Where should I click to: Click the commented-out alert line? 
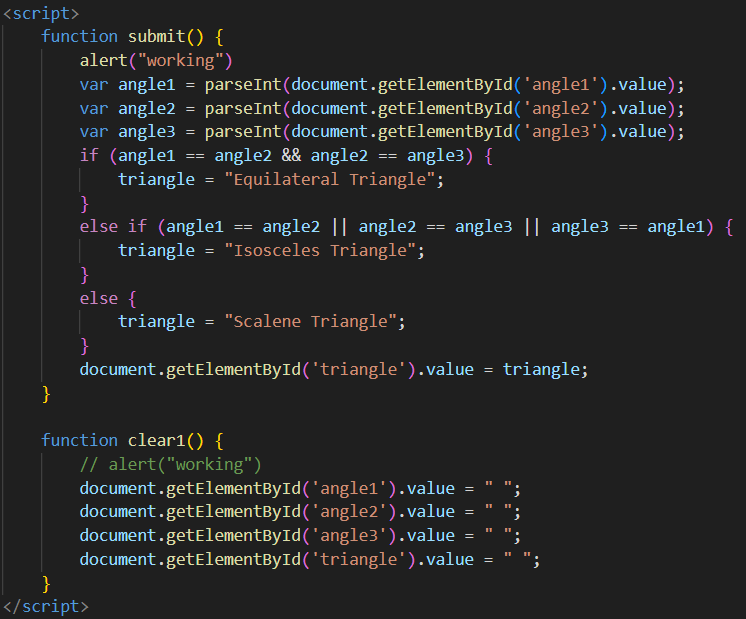(170, 464)
